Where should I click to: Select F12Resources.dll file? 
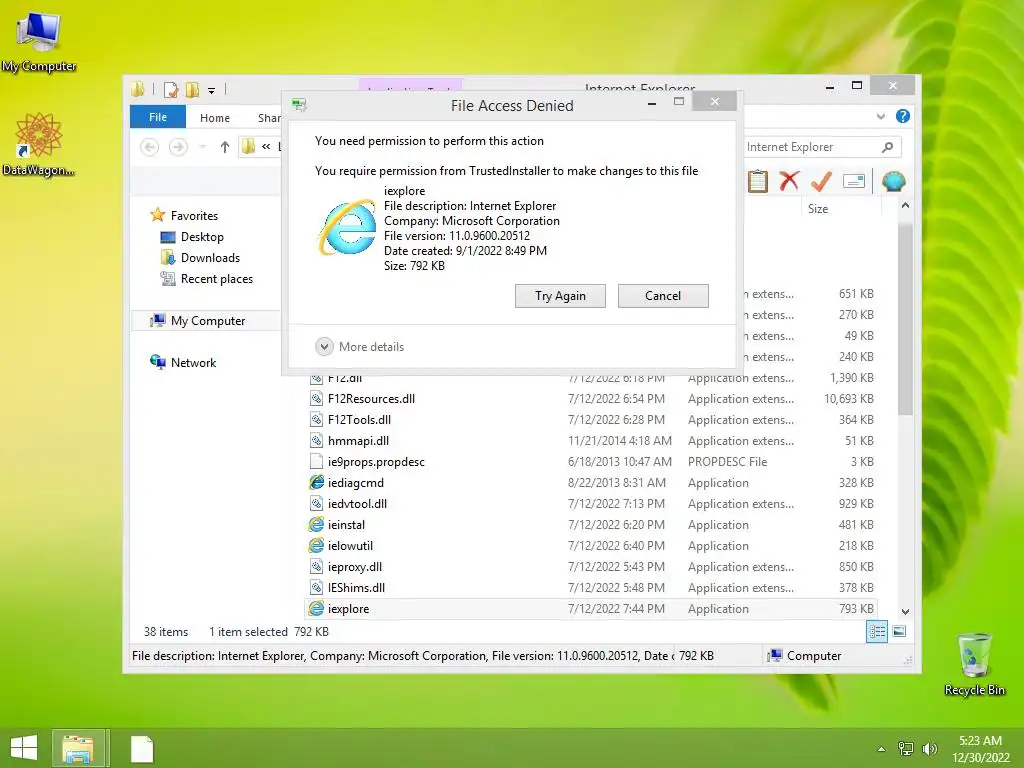[371, 398]
